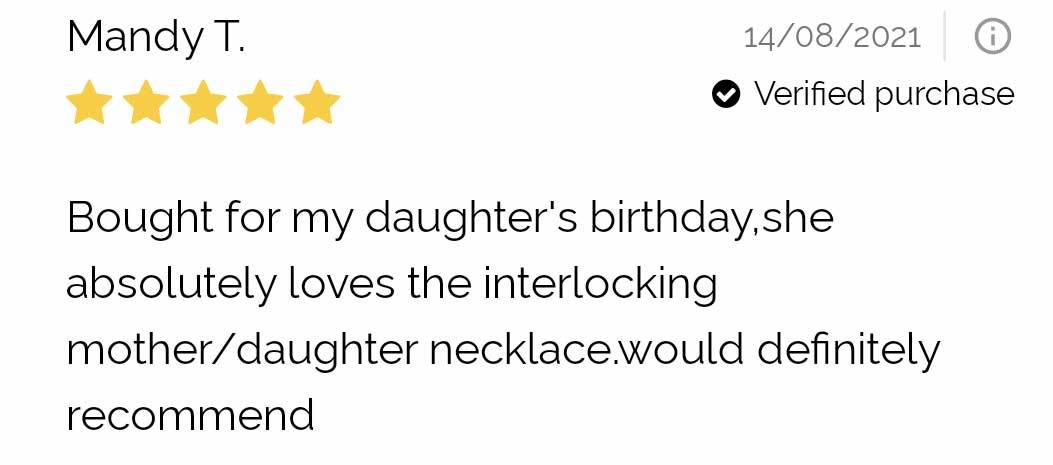Click the review date 14/08/2021
This screenshot has height=465, width=1053.
[832, 36]
